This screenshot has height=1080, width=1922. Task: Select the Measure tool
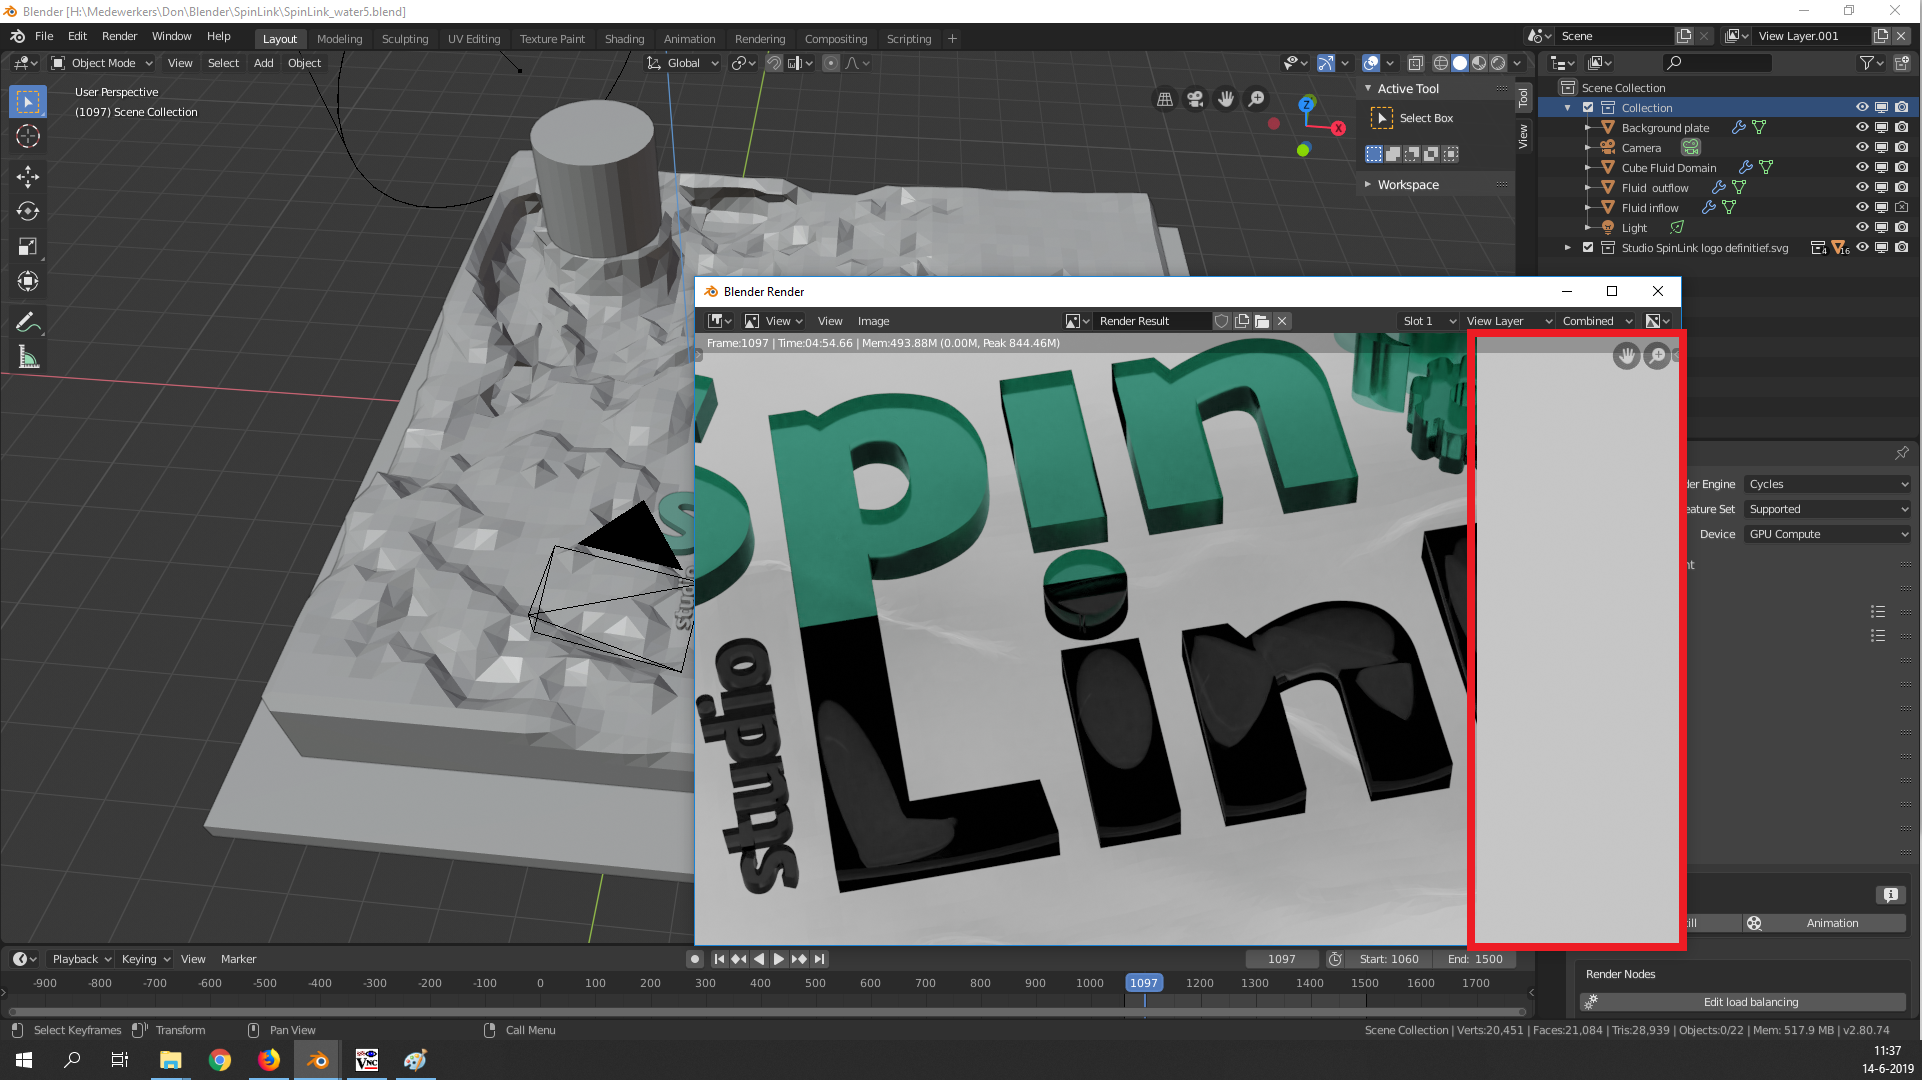coord(28,357)
